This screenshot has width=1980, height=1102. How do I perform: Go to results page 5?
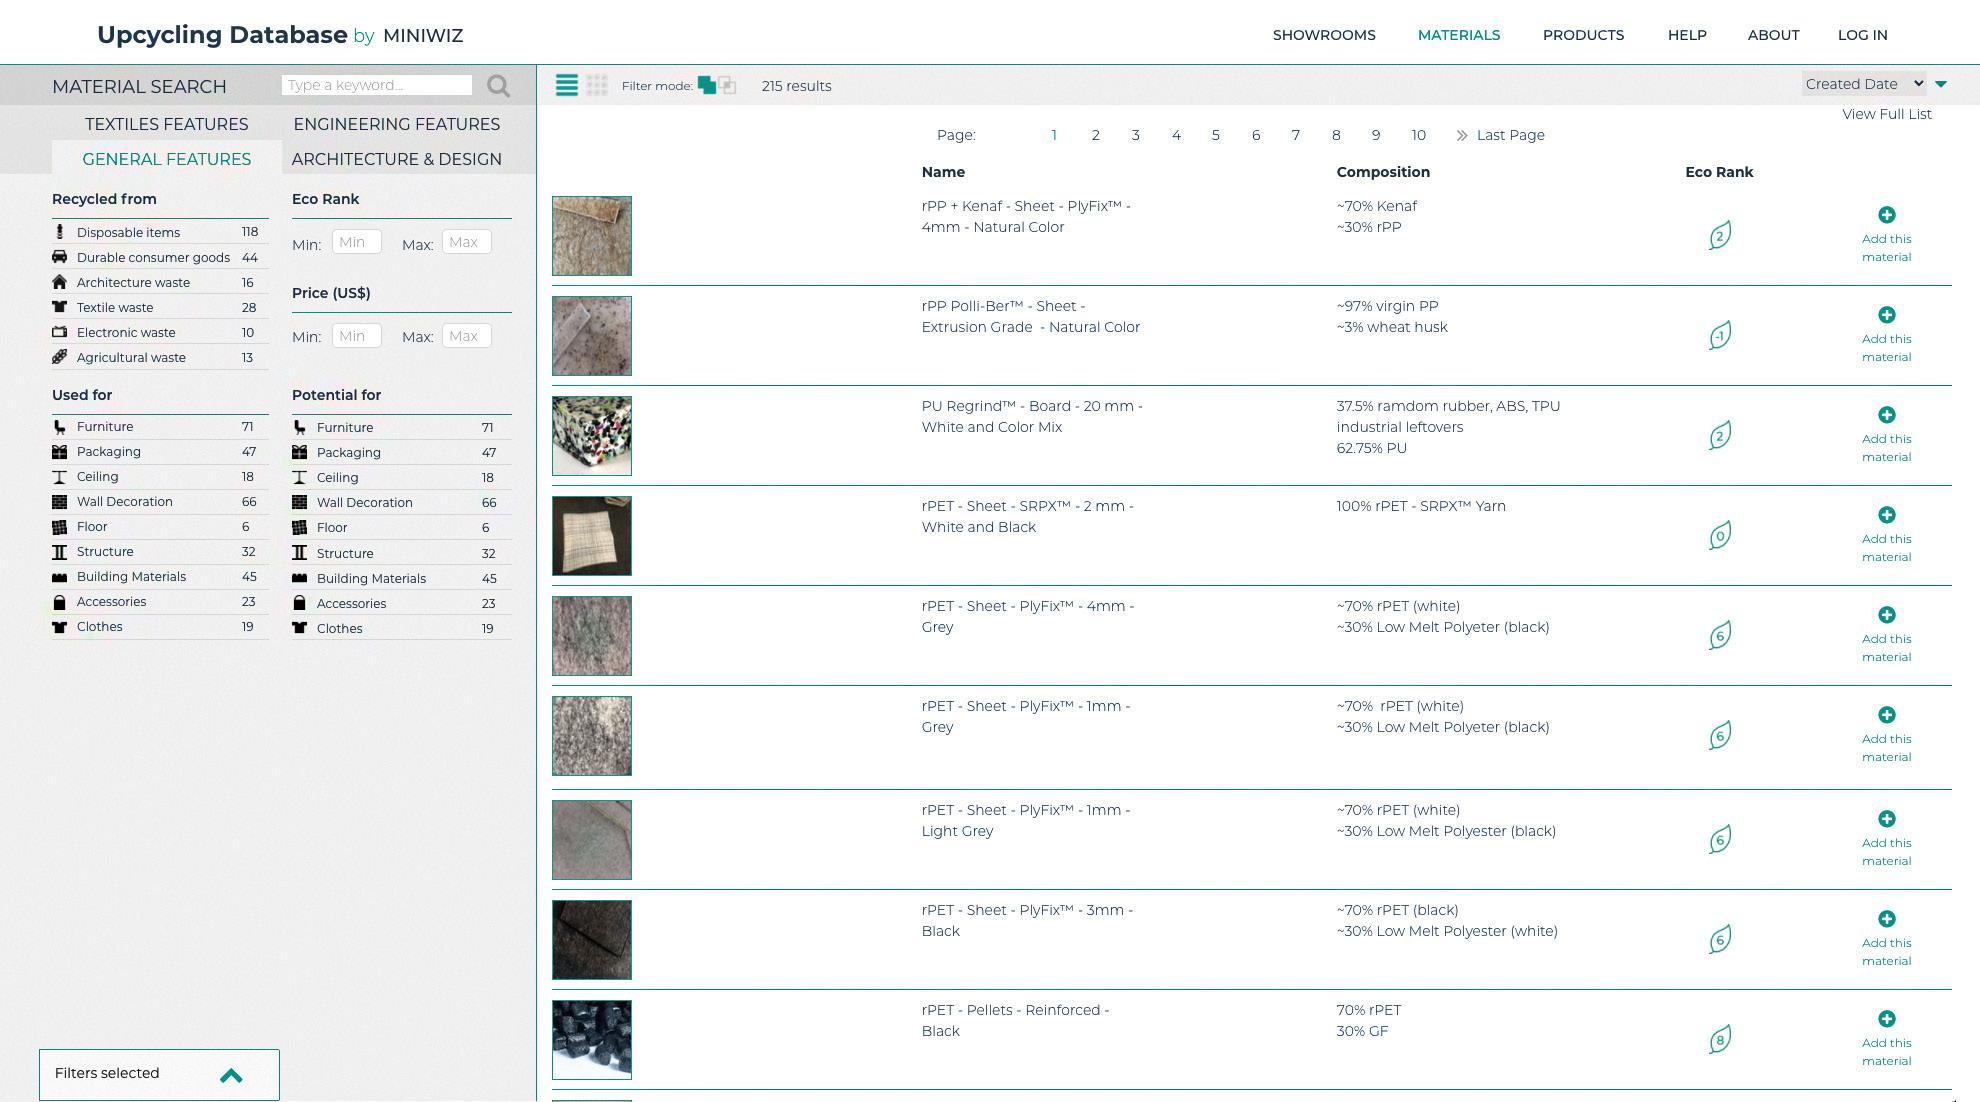[x=1215, y=135]
